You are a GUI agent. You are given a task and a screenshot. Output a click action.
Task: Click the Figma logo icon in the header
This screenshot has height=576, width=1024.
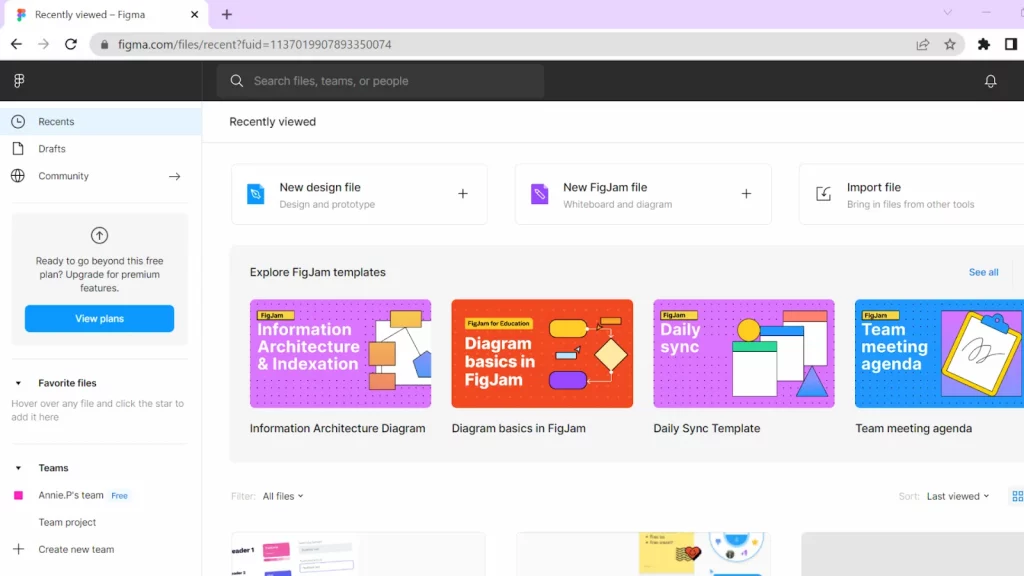tap(19, 80)
